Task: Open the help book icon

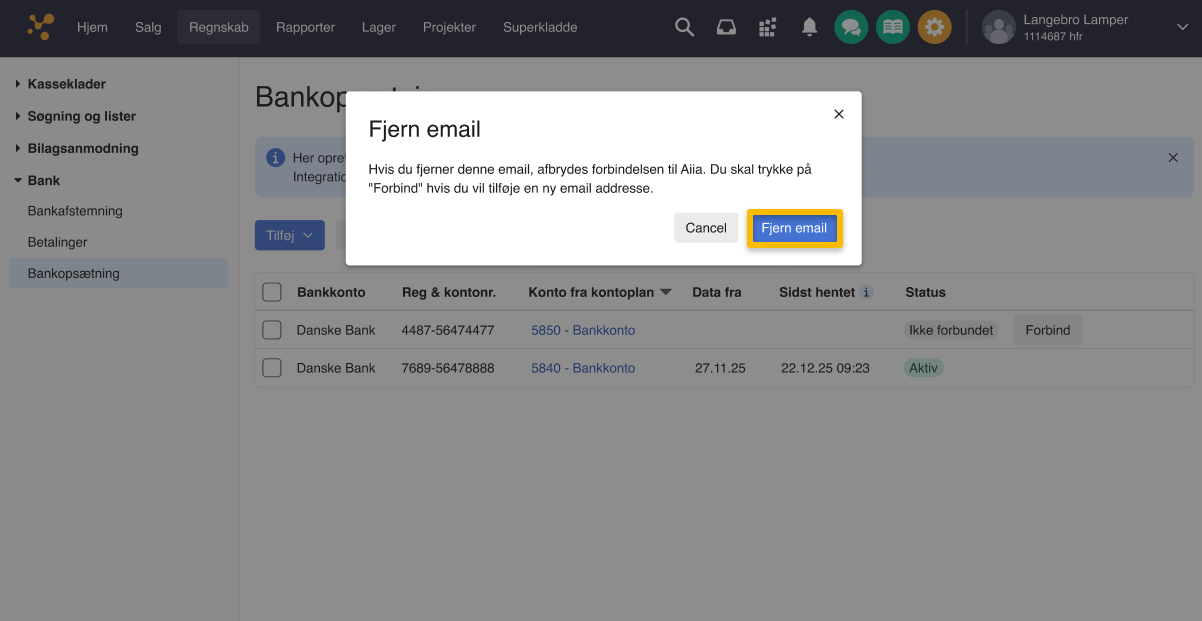Action: click(x=893, y=27)
